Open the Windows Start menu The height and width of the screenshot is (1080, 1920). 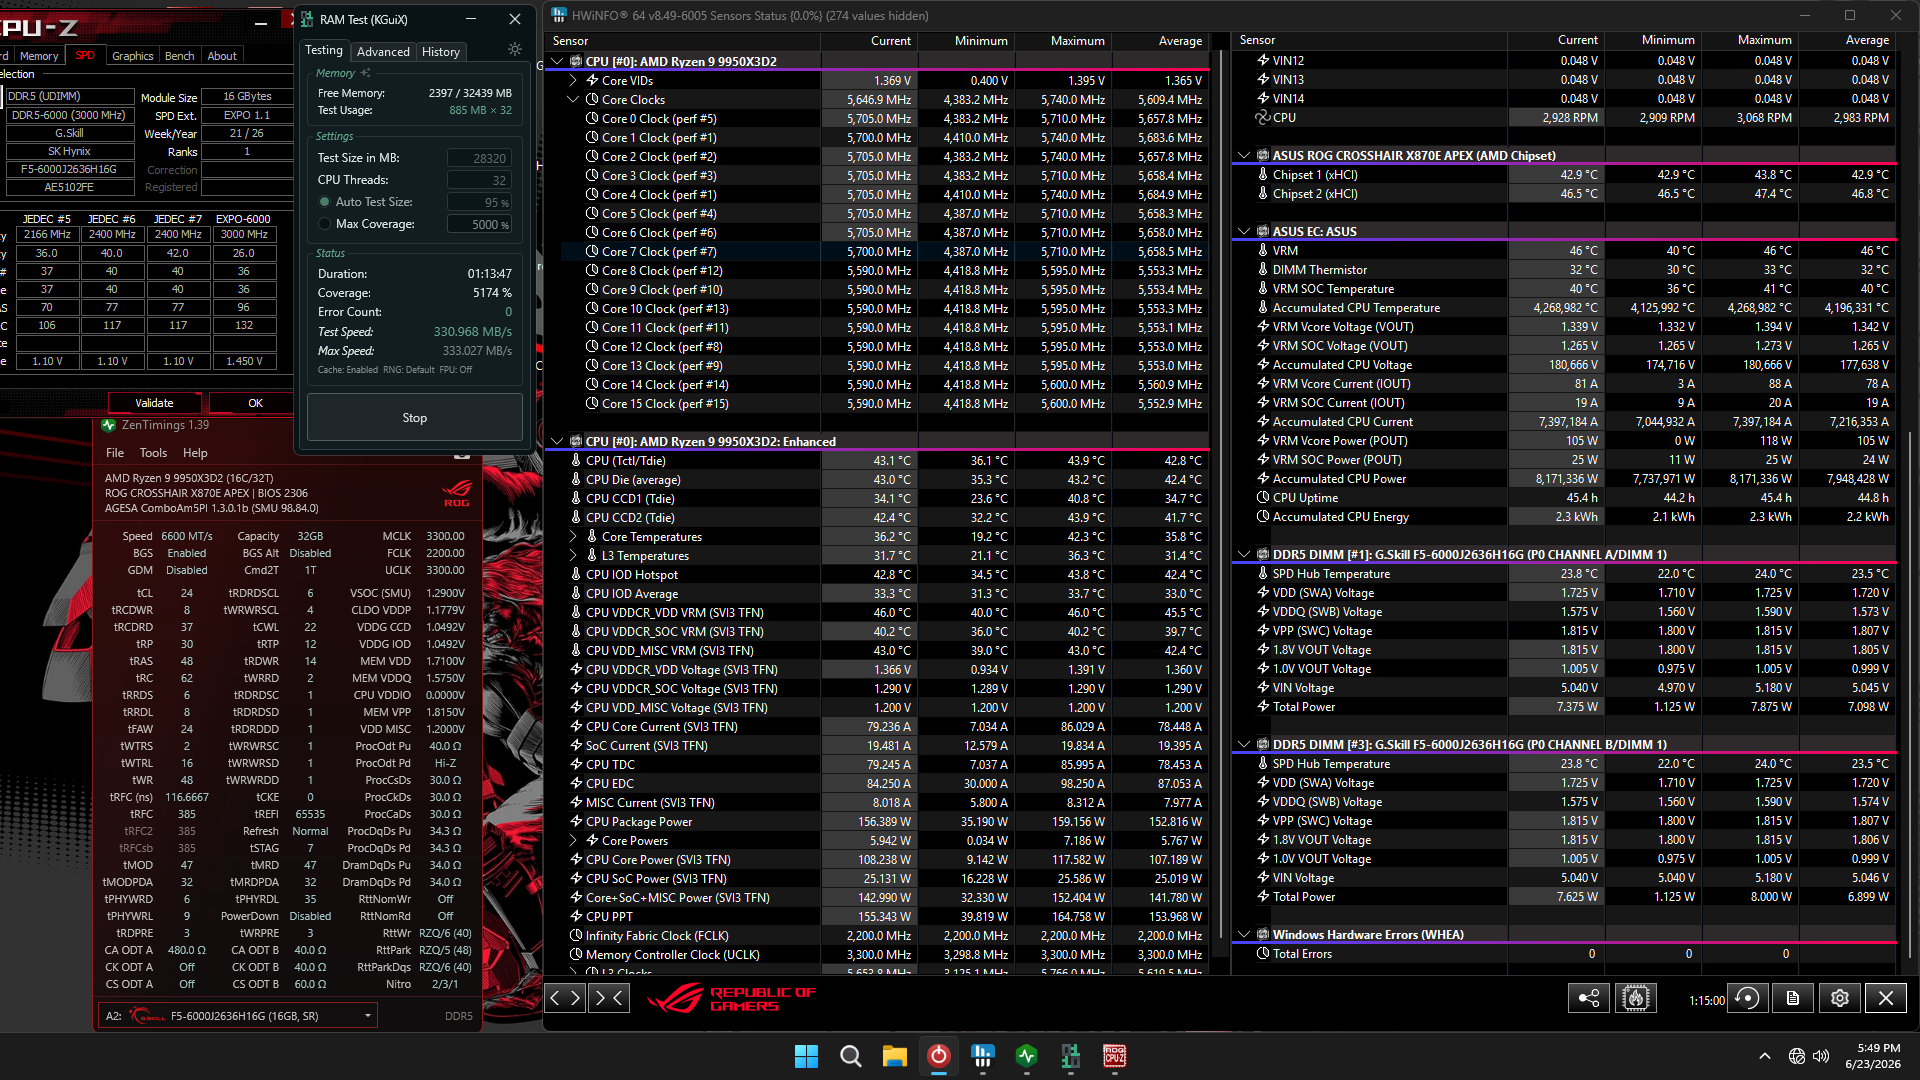click(x=806, y=1056)
